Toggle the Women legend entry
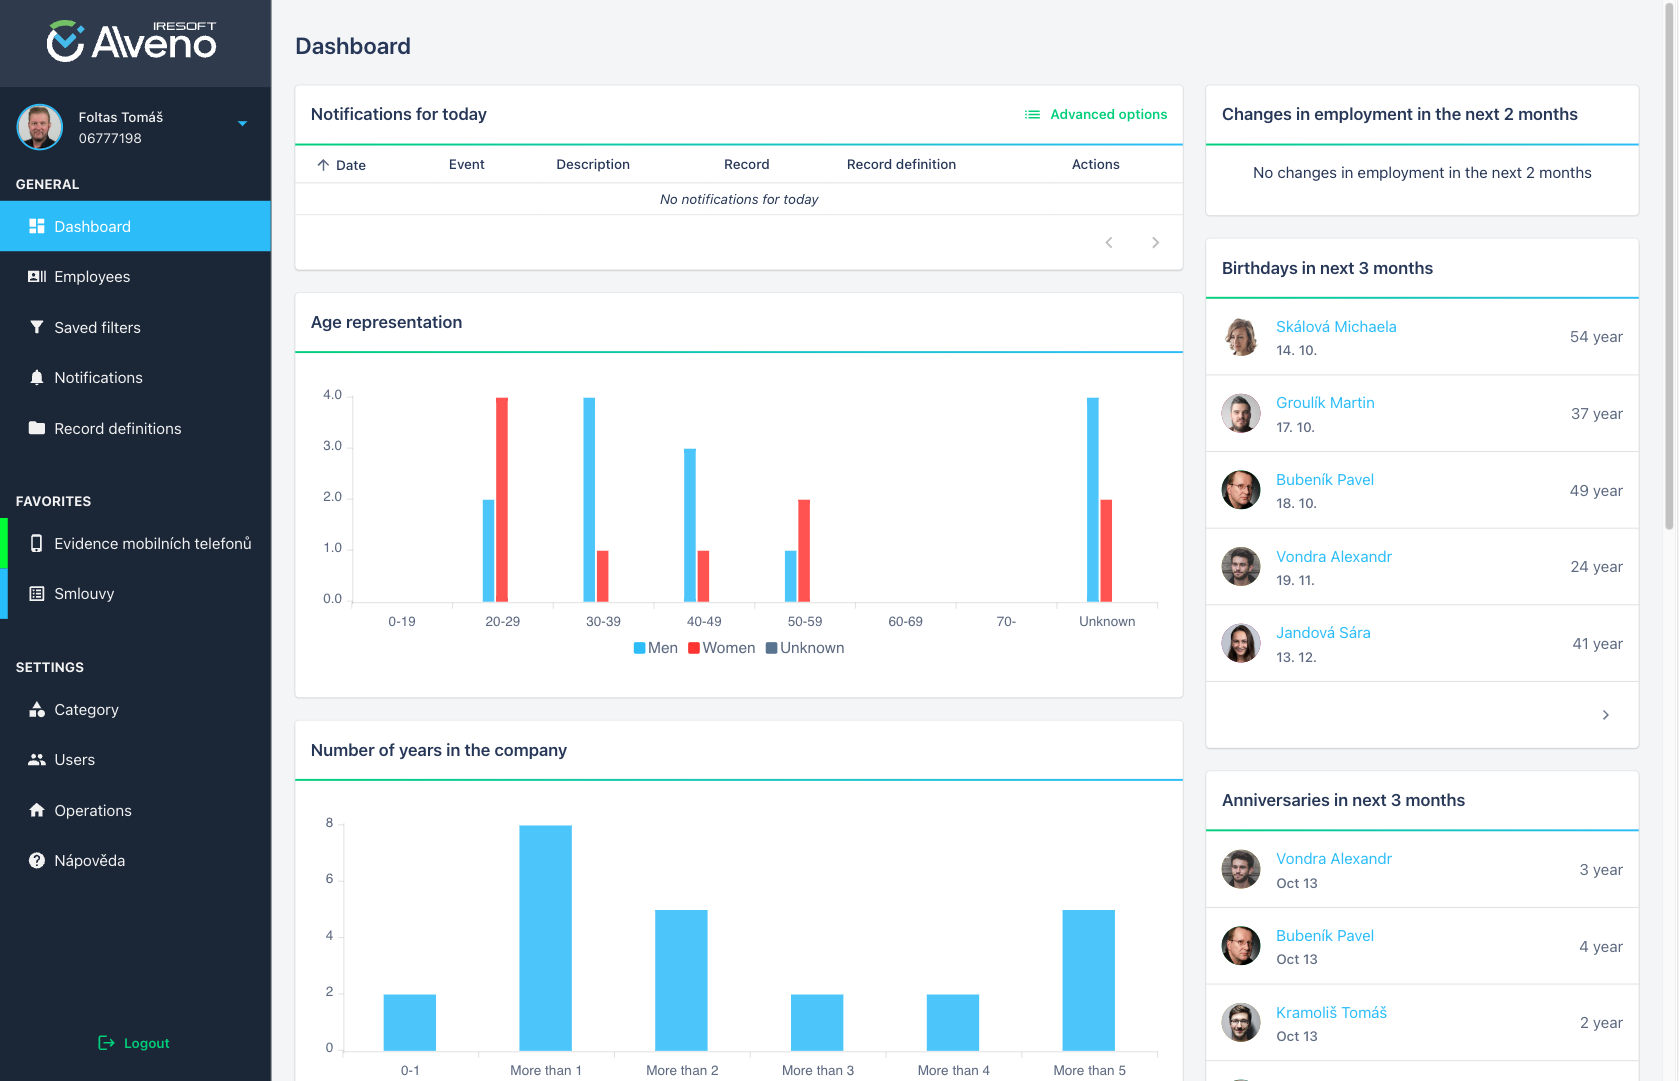Screen dimensions: 1679x1081 click(721, 647)
